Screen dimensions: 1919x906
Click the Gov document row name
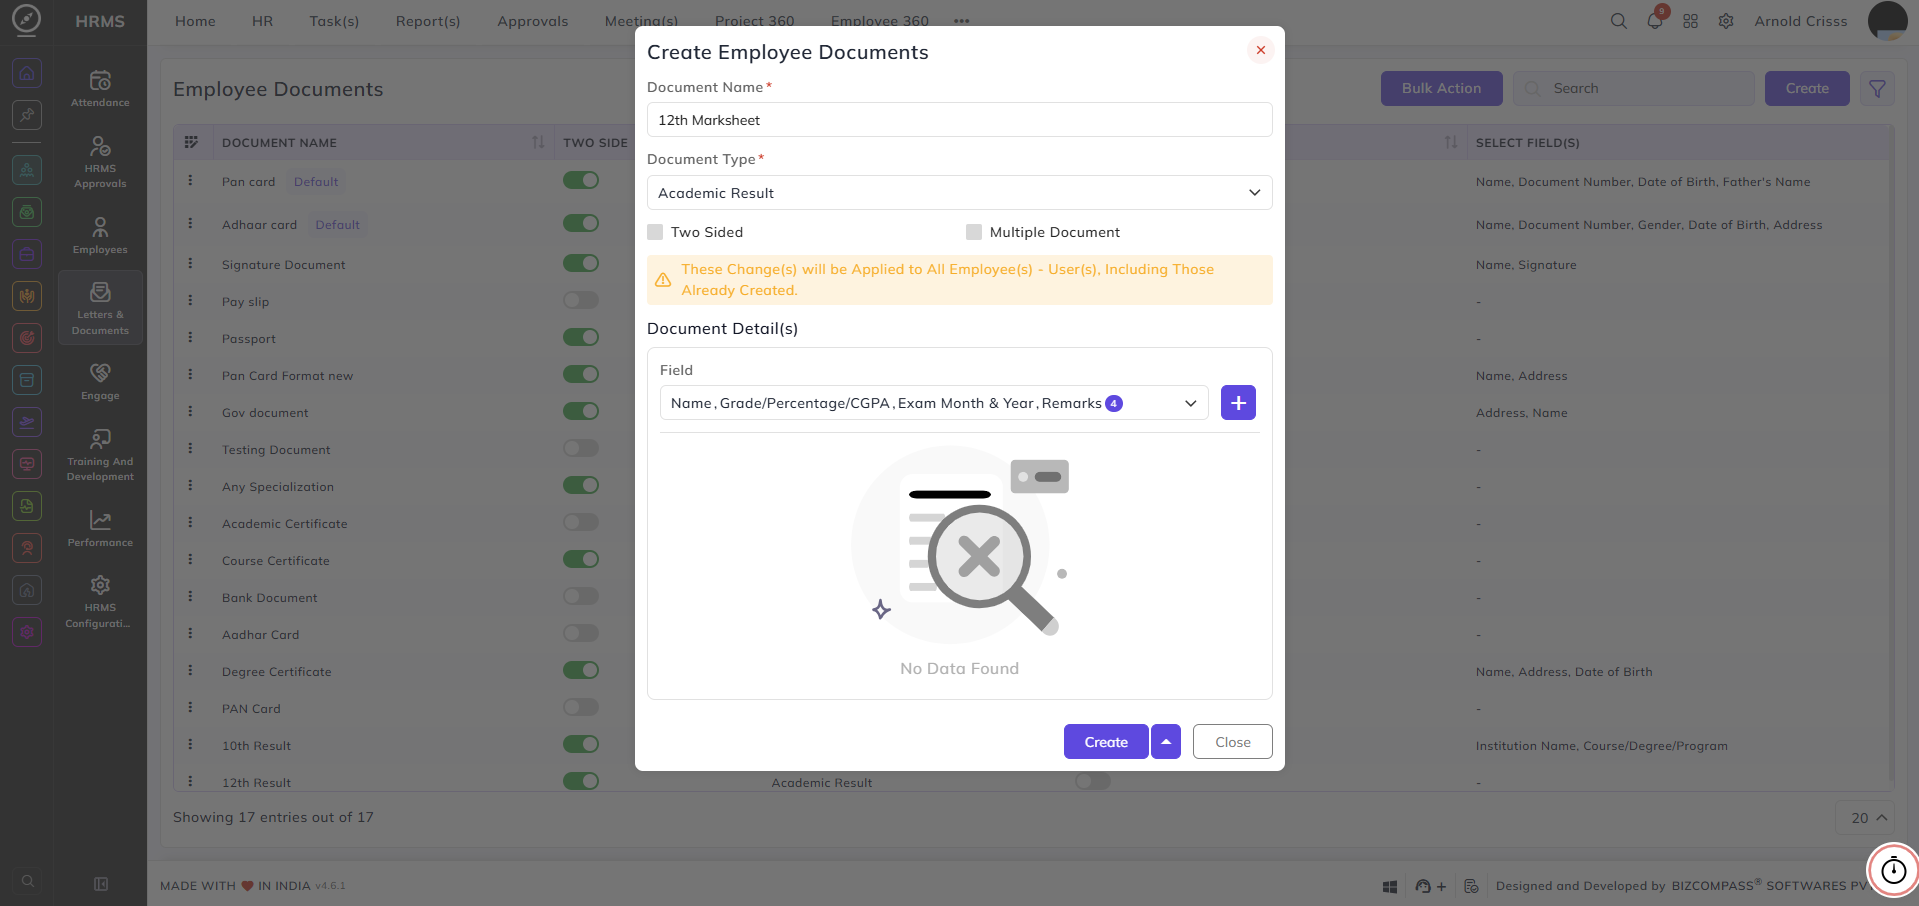pos(265,413)
